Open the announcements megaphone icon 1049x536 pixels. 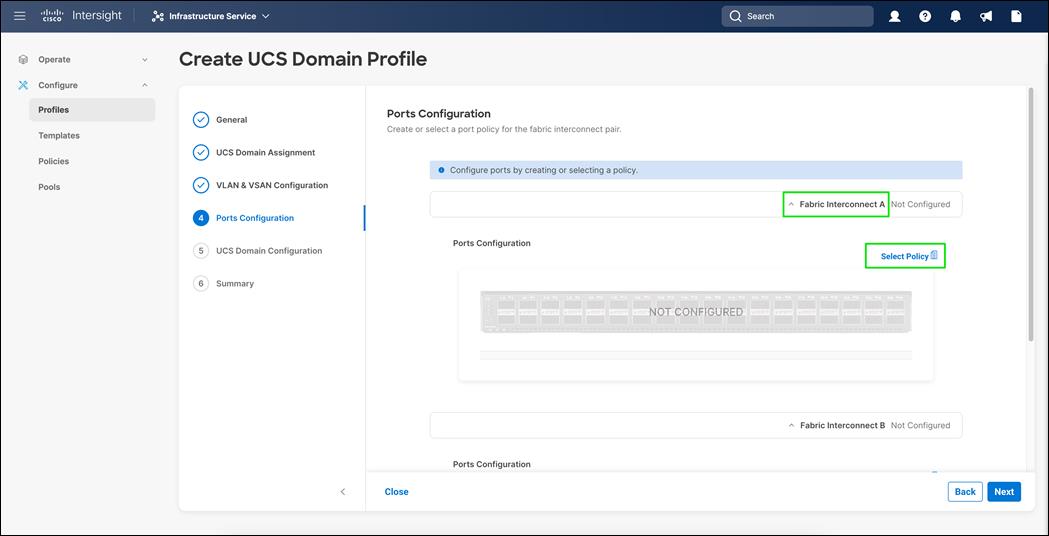pos(986,17)
